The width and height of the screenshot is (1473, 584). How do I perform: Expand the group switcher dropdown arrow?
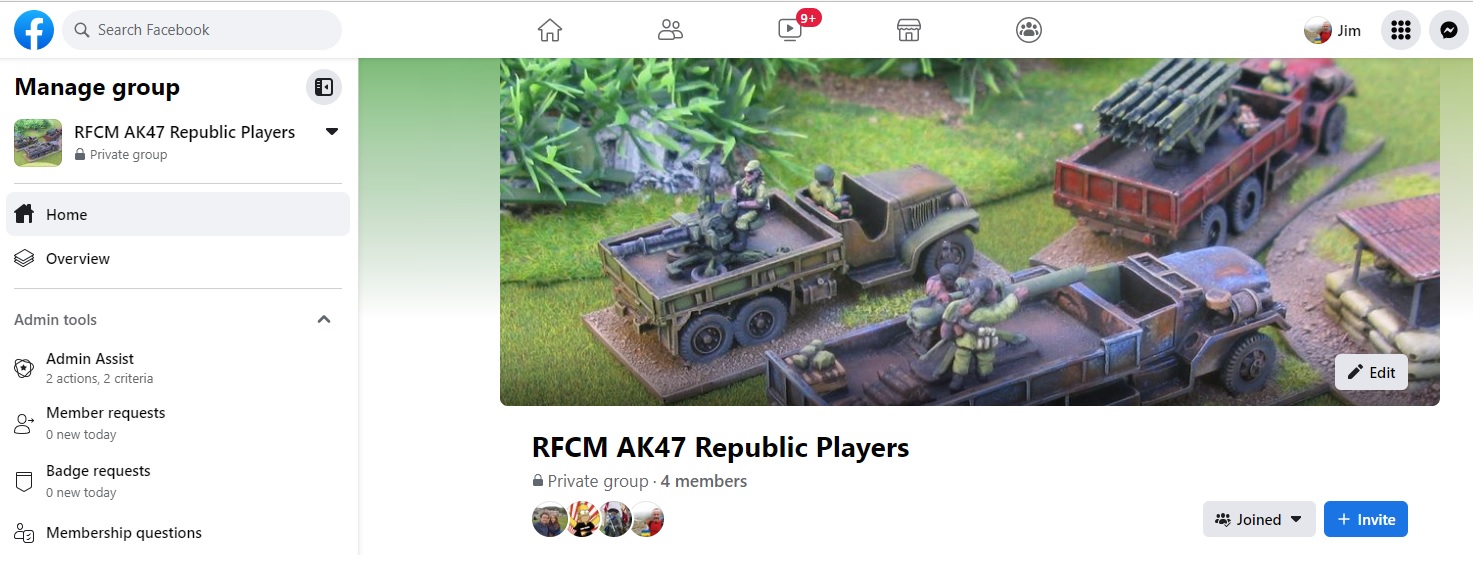coord(332,132)
